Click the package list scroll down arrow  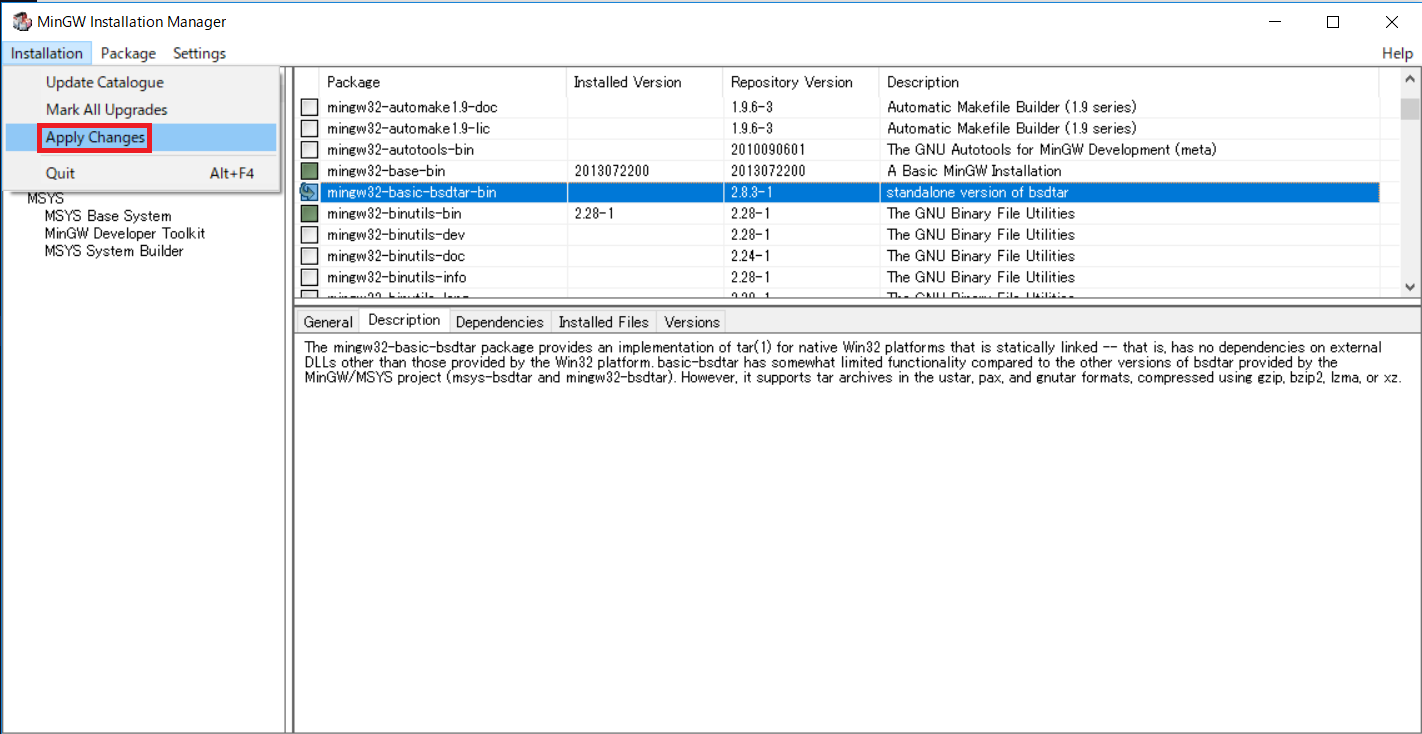pos(1410,287)
